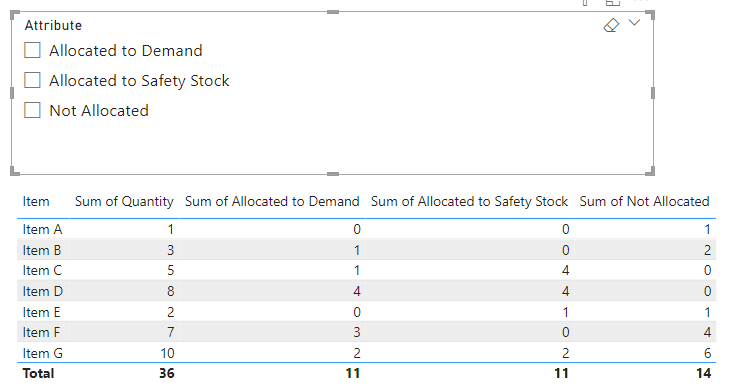Image resolution: width=748 pixels, height=387 pixels.
Task: Check the Allocated to Demand checkbox
Action: 32,50
